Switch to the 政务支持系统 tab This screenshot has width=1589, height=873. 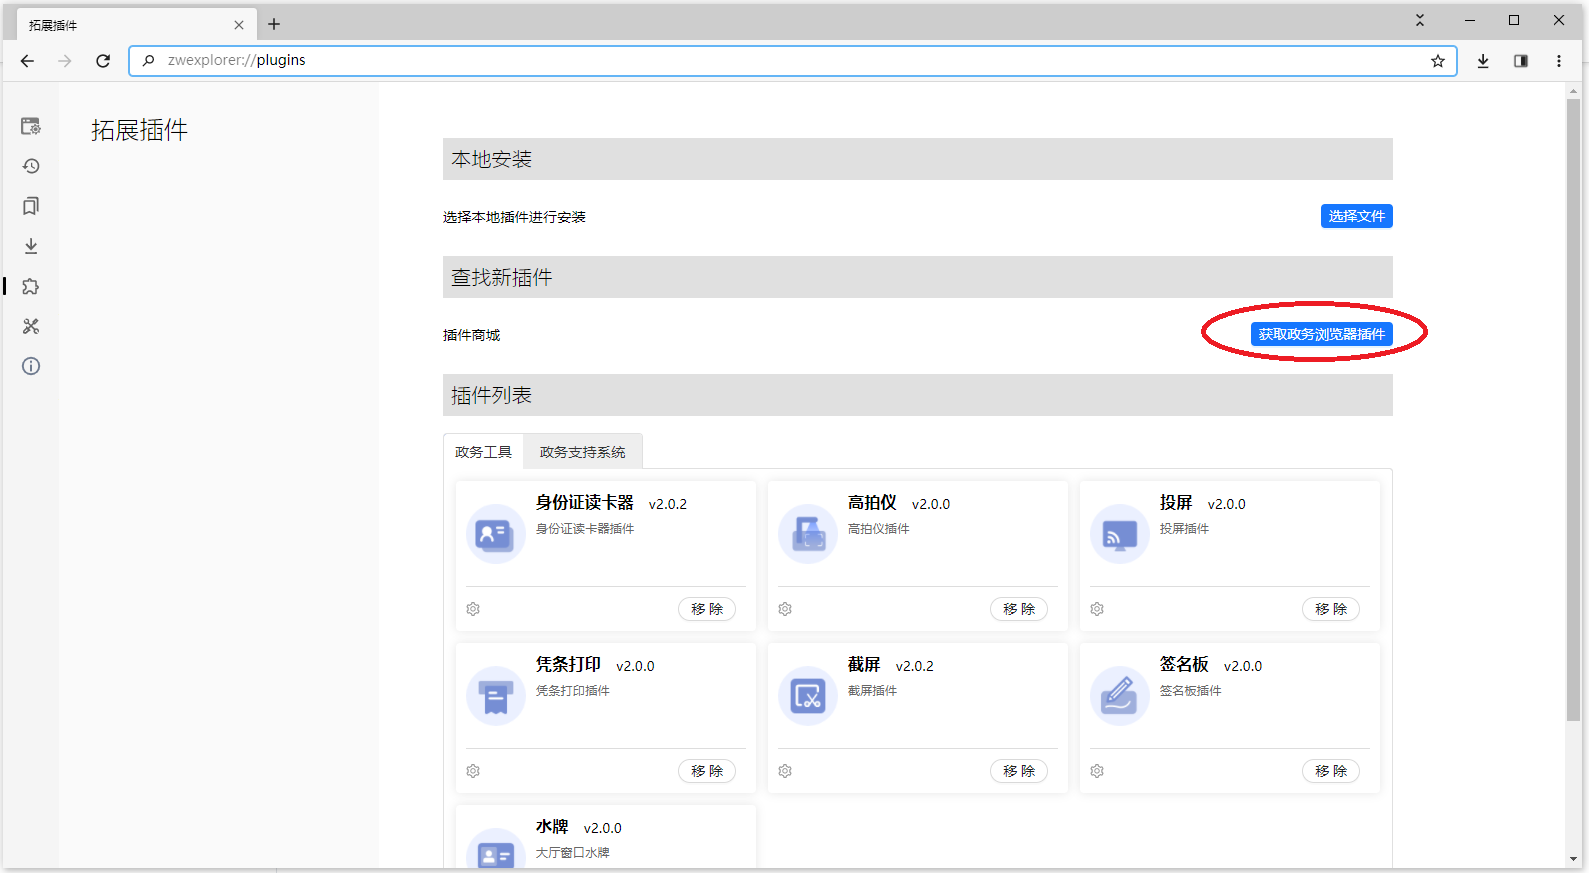point(582,452)
